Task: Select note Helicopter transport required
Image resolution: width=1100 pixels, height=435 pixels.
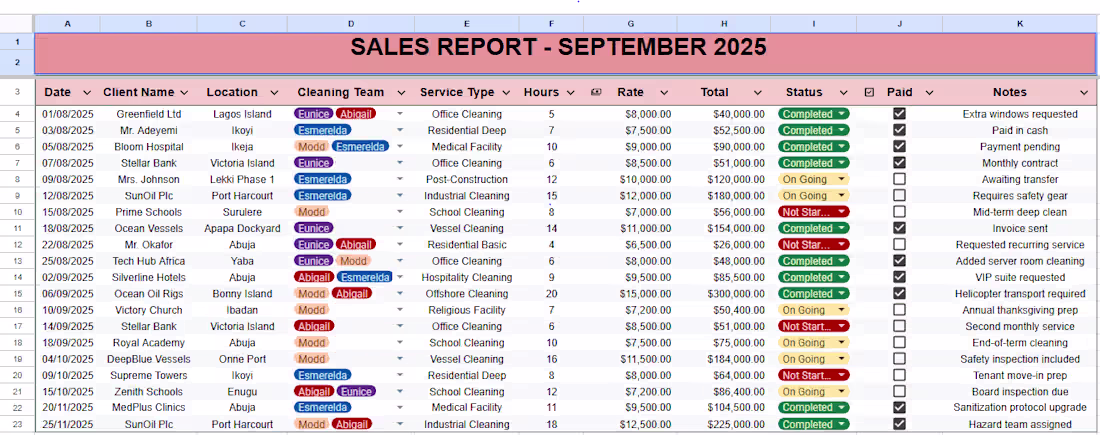Action: pos(1020,293)
